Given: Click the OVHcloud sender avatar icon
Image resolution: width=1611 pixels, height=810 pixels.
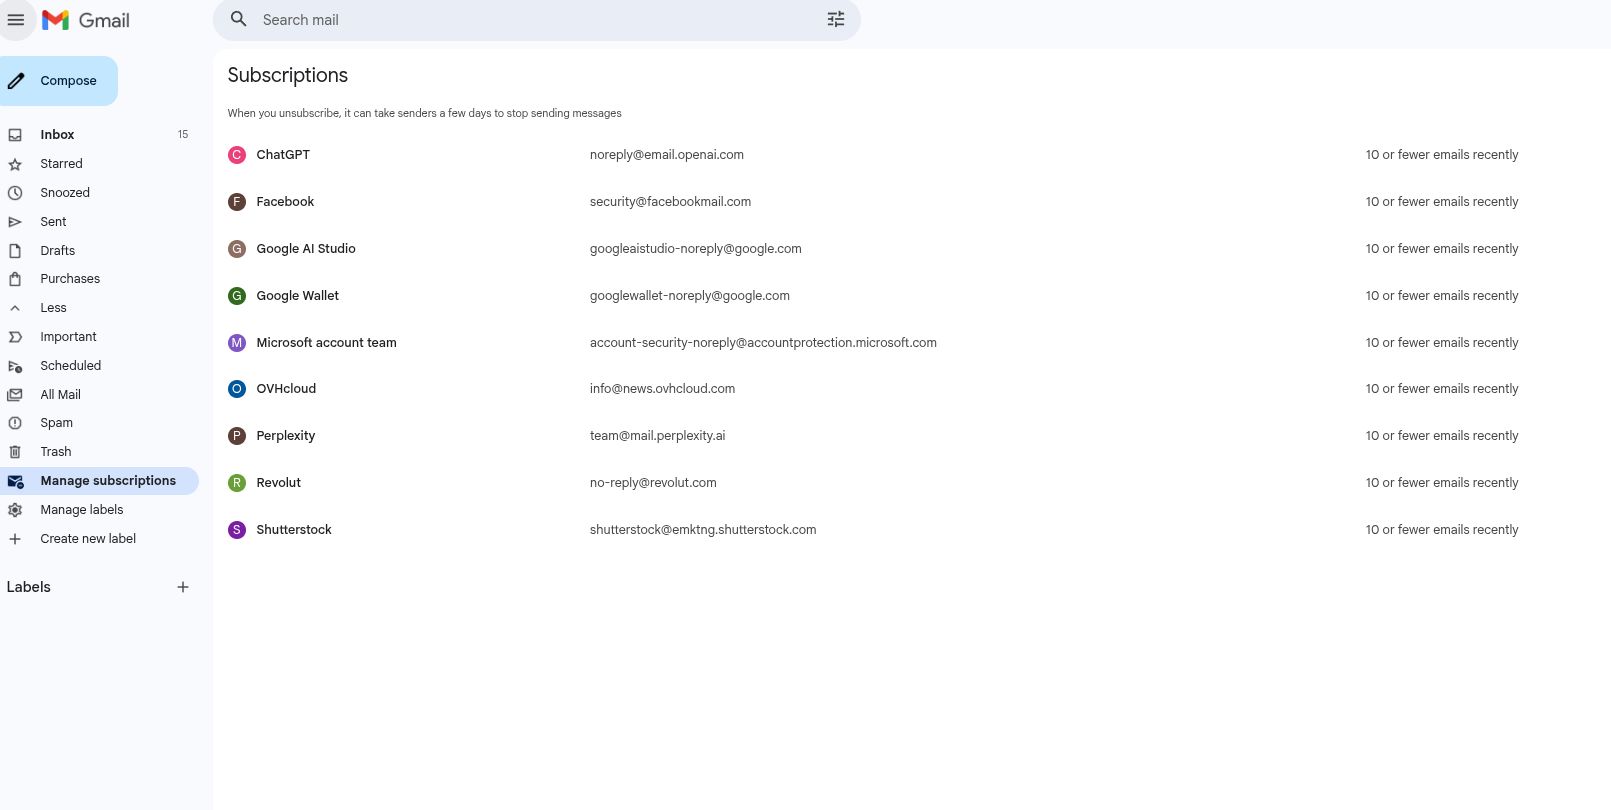Looking at the screenshot, I should tap(237, 389).
